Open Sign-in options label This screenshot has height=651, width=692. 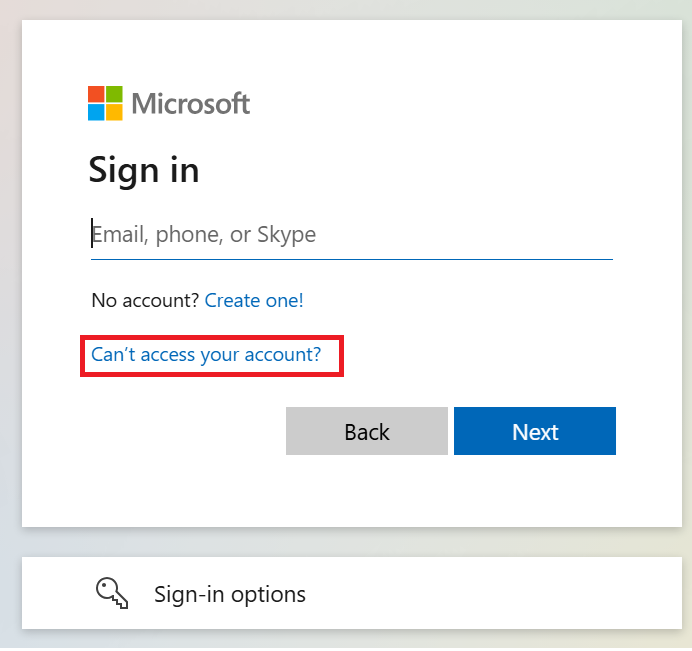[x=230, y=594]
